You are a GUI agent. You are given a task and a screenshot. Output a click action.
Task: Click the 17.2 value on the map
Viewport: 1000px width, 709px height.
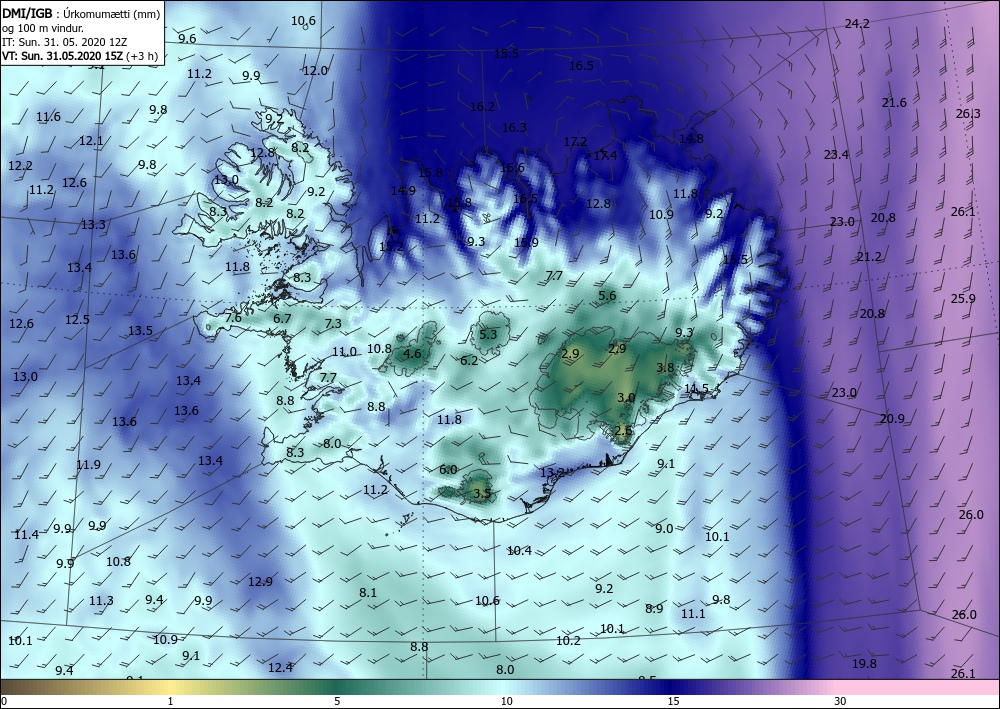(x=575, y=142)
